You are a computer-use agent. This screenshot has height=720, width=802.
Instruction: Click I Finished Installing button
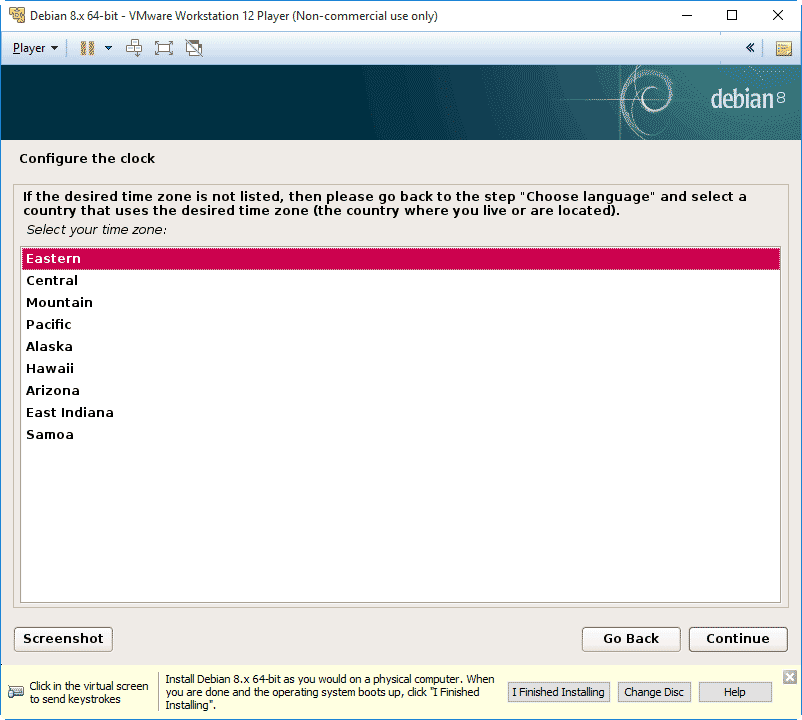click(x=558, y=692)
